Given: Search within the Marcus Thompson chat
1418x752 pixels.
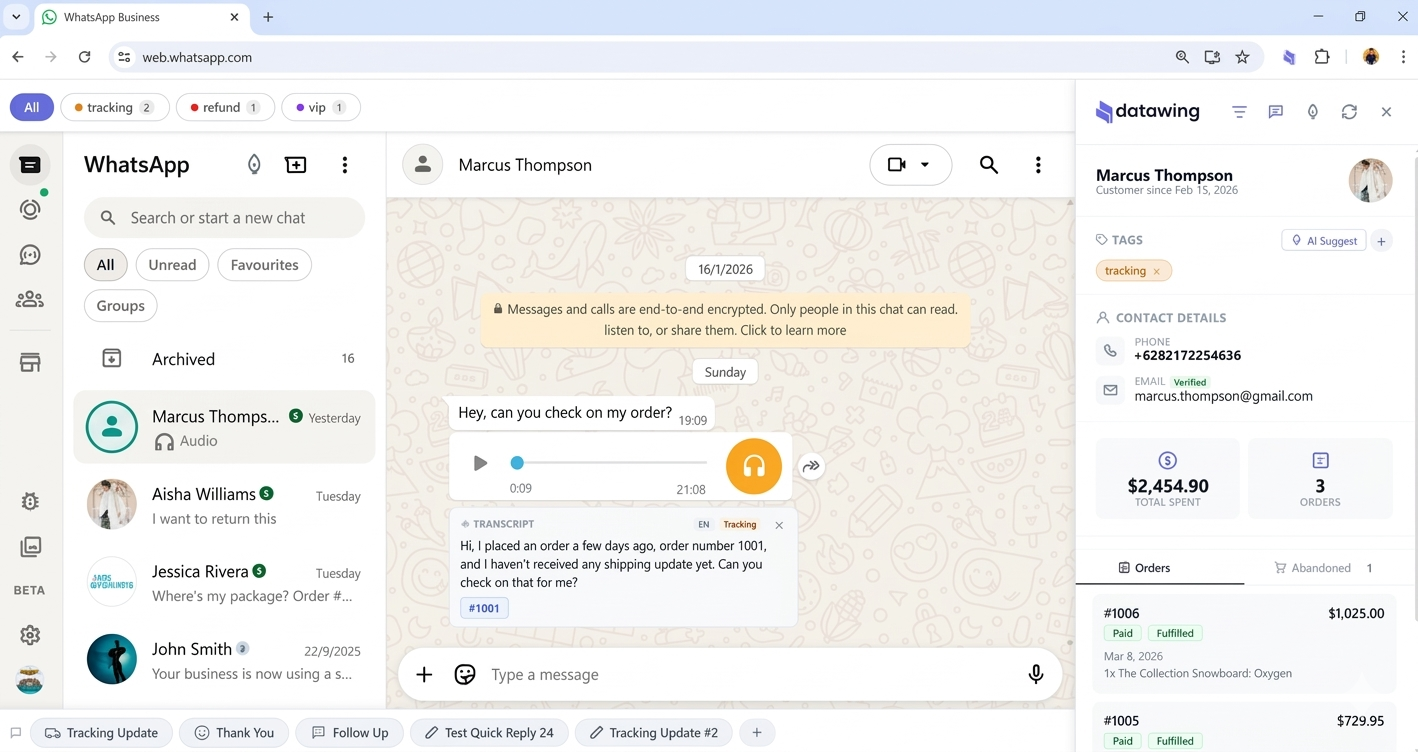Looking at the screenshot, I should 988,165.
